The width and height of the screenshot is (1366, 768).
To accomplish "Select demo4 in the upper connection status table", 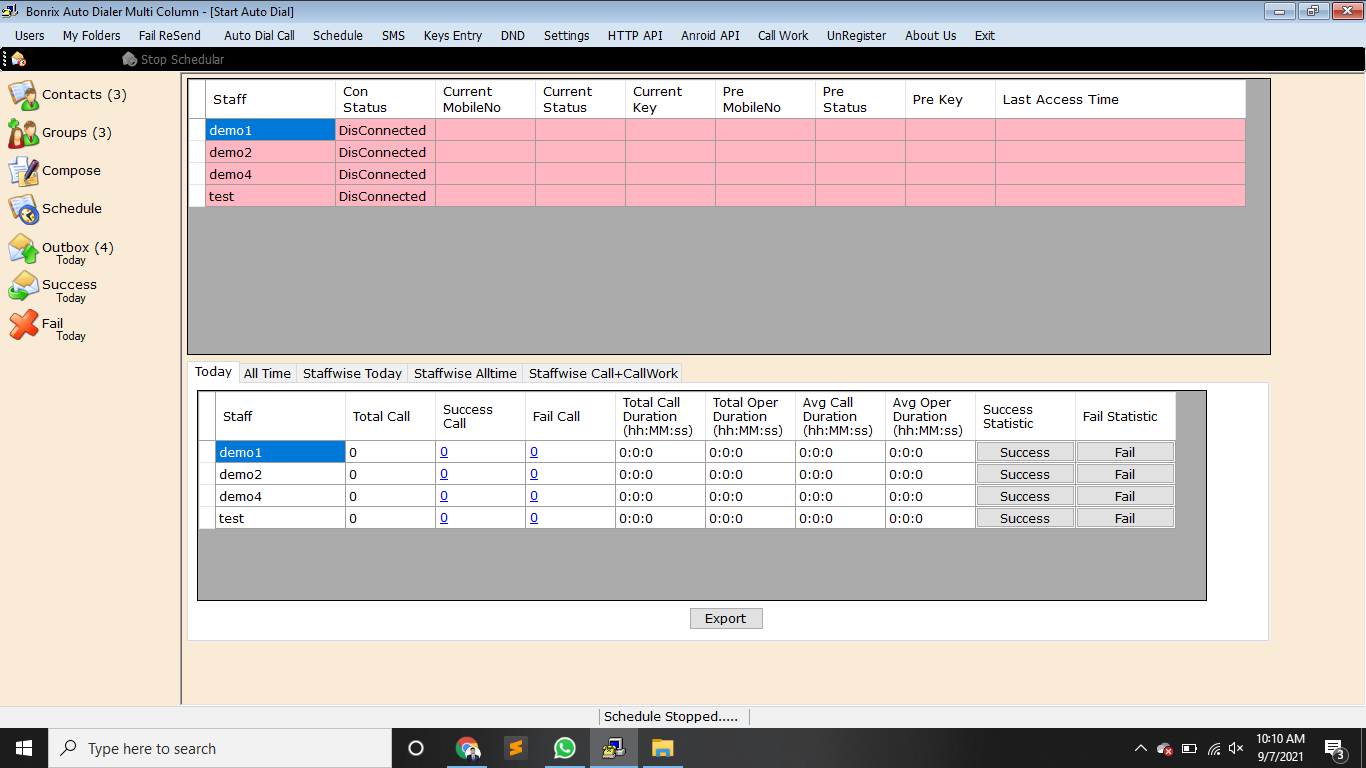I will pos(270,175).
